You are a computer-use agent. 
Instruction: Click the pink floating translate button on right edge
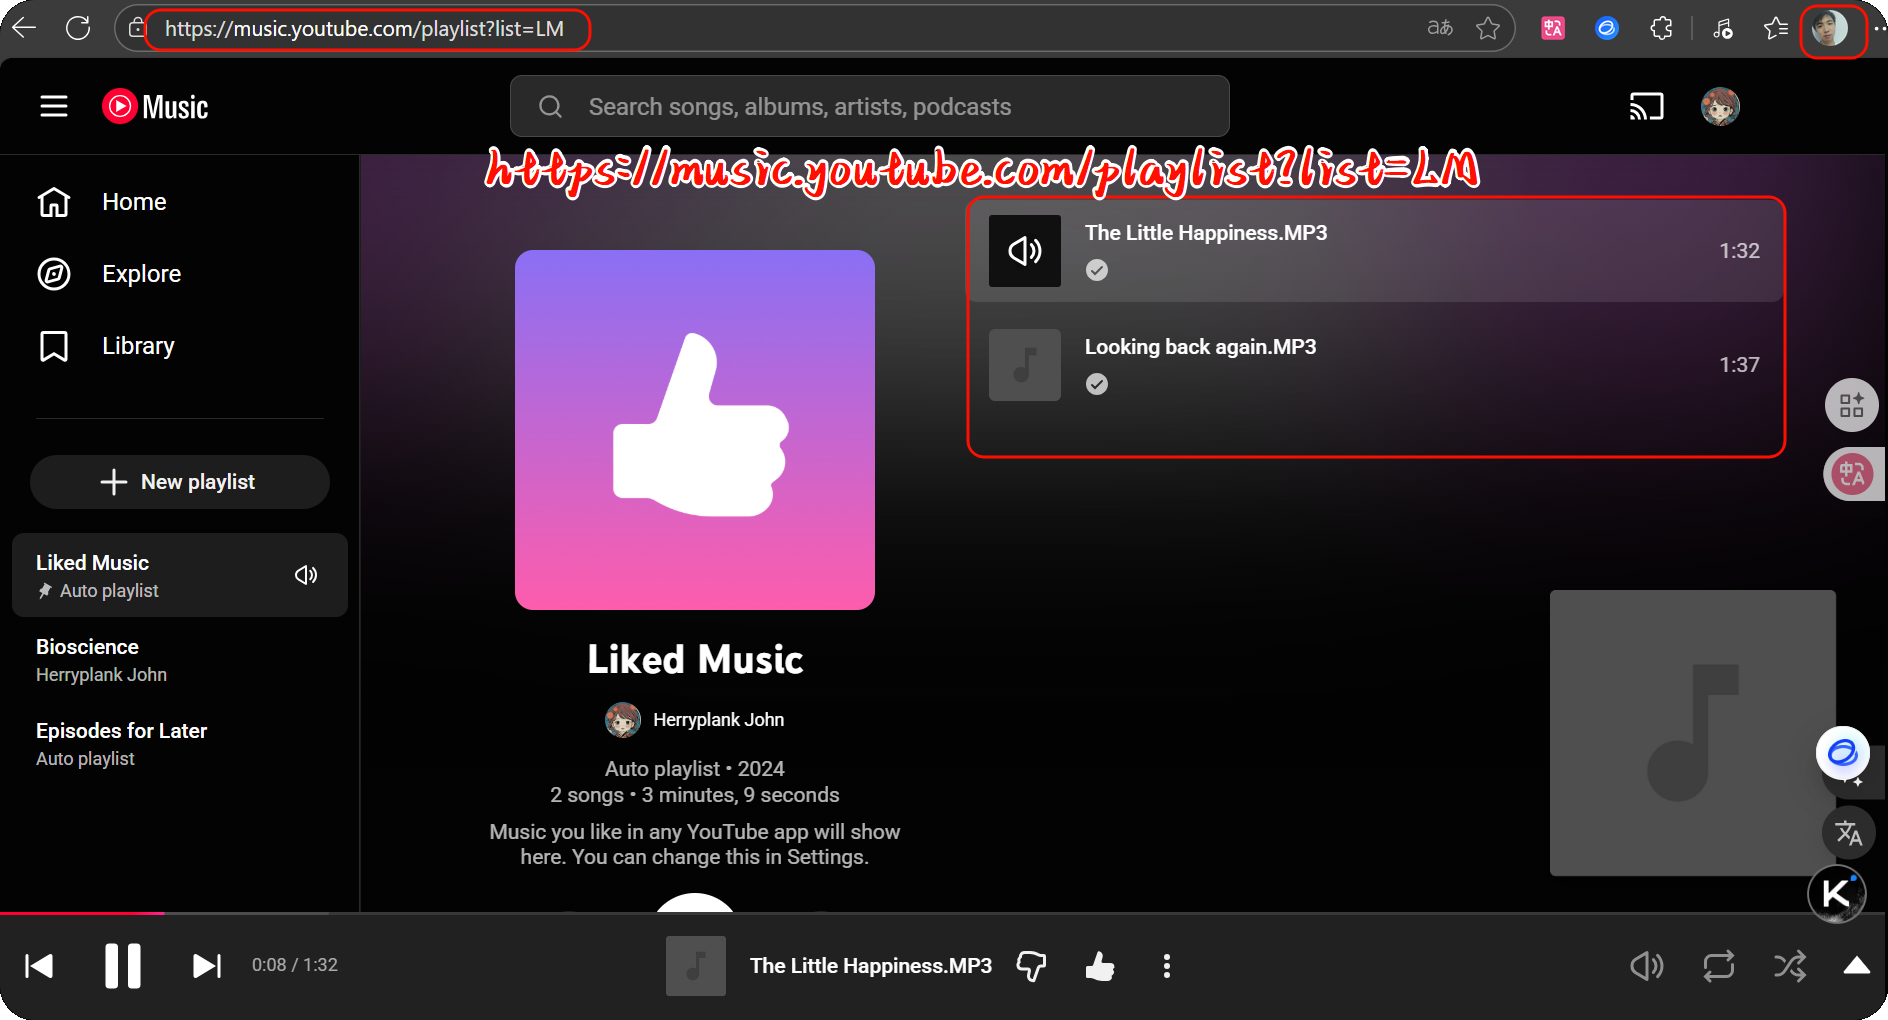(x=1853, y=474)
